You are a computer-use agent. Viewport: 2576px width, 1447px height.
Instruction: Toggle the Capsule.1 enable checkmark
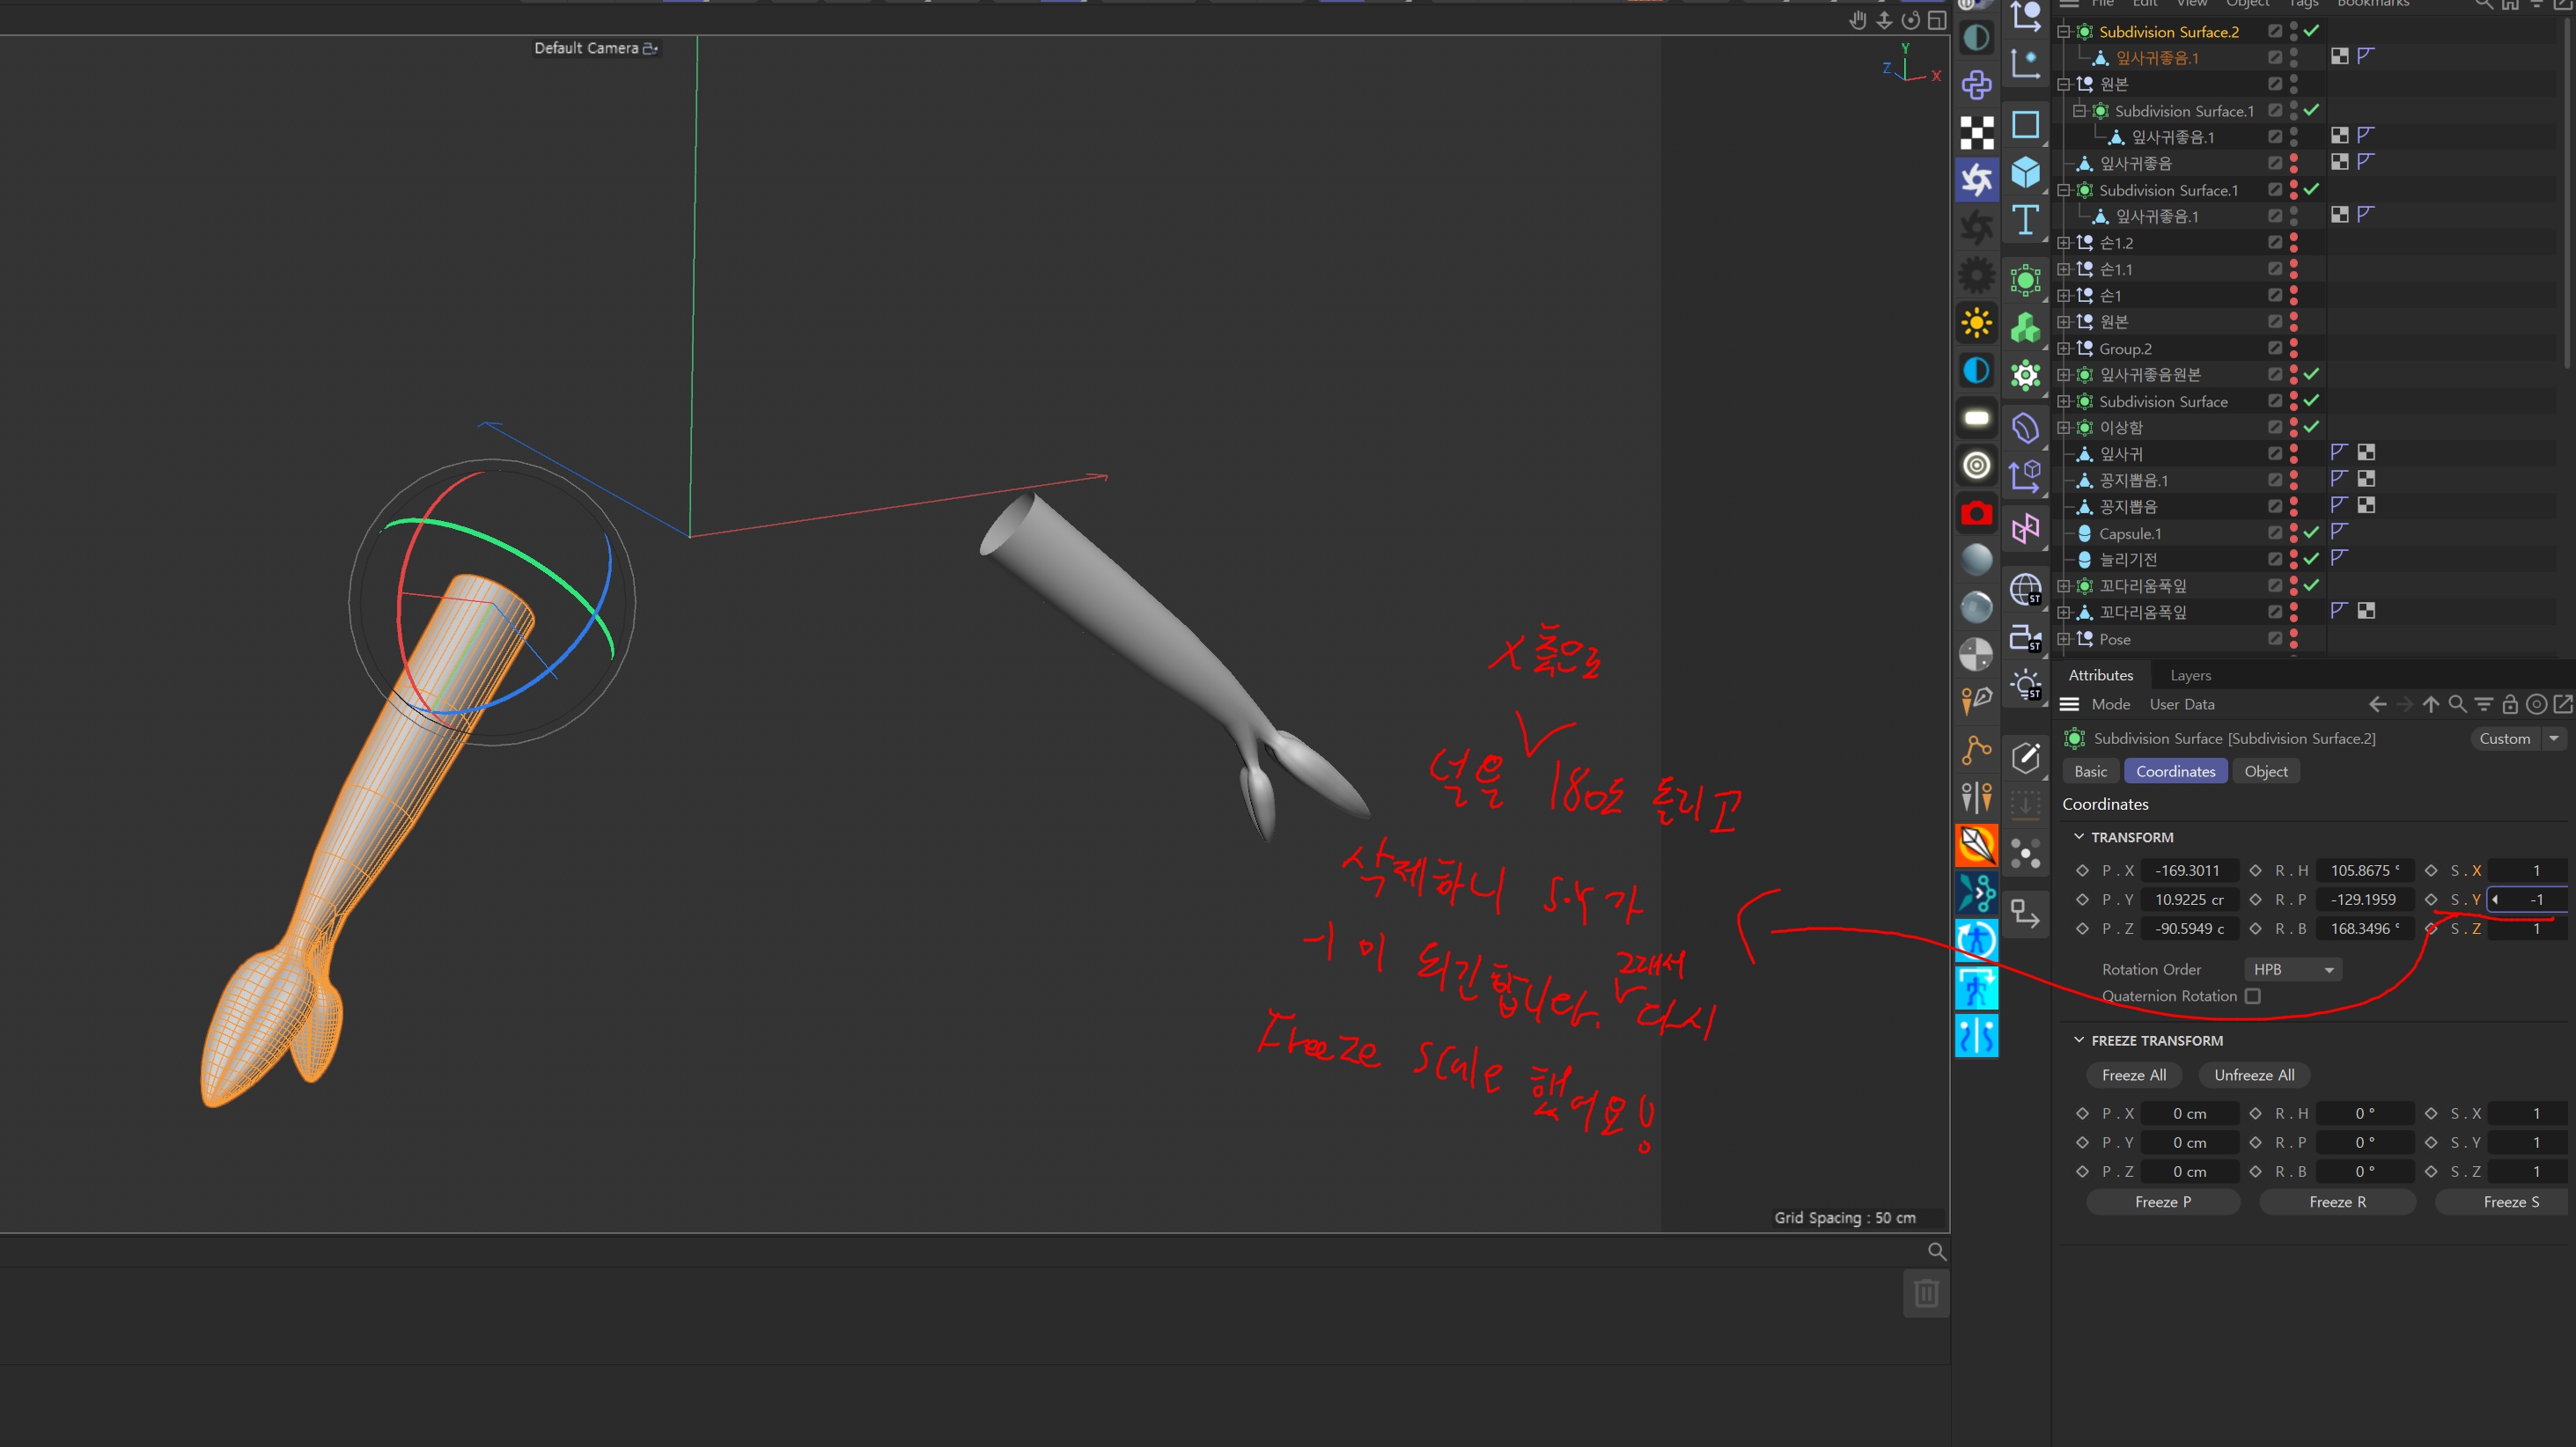coord(2311,533)
